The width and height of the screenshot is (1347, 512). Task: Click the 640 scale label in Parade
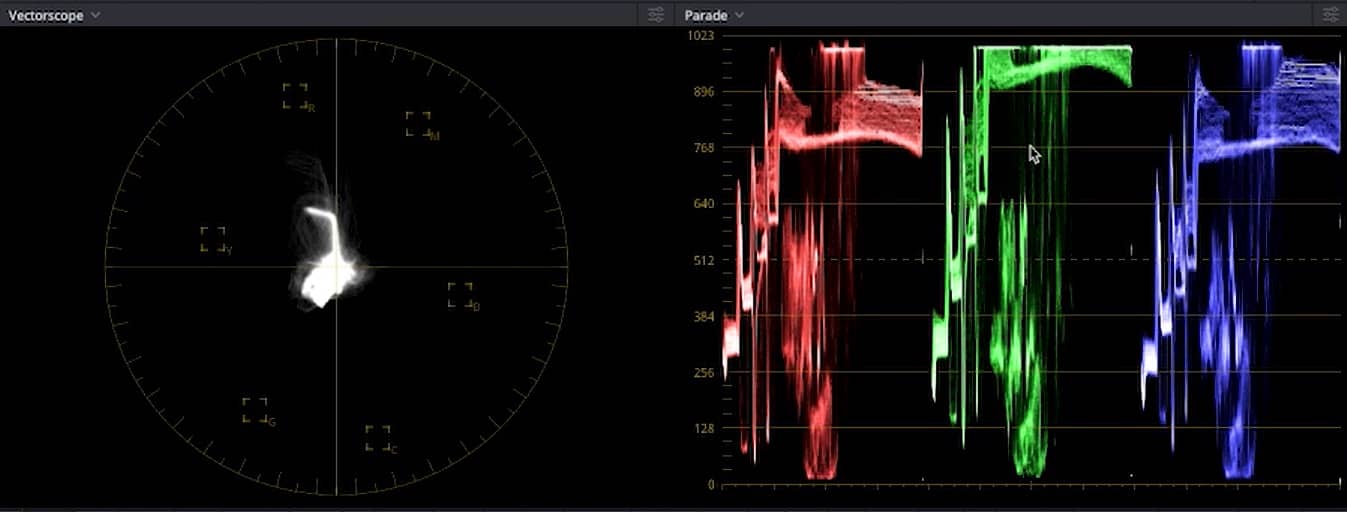[x=705, y=204]
